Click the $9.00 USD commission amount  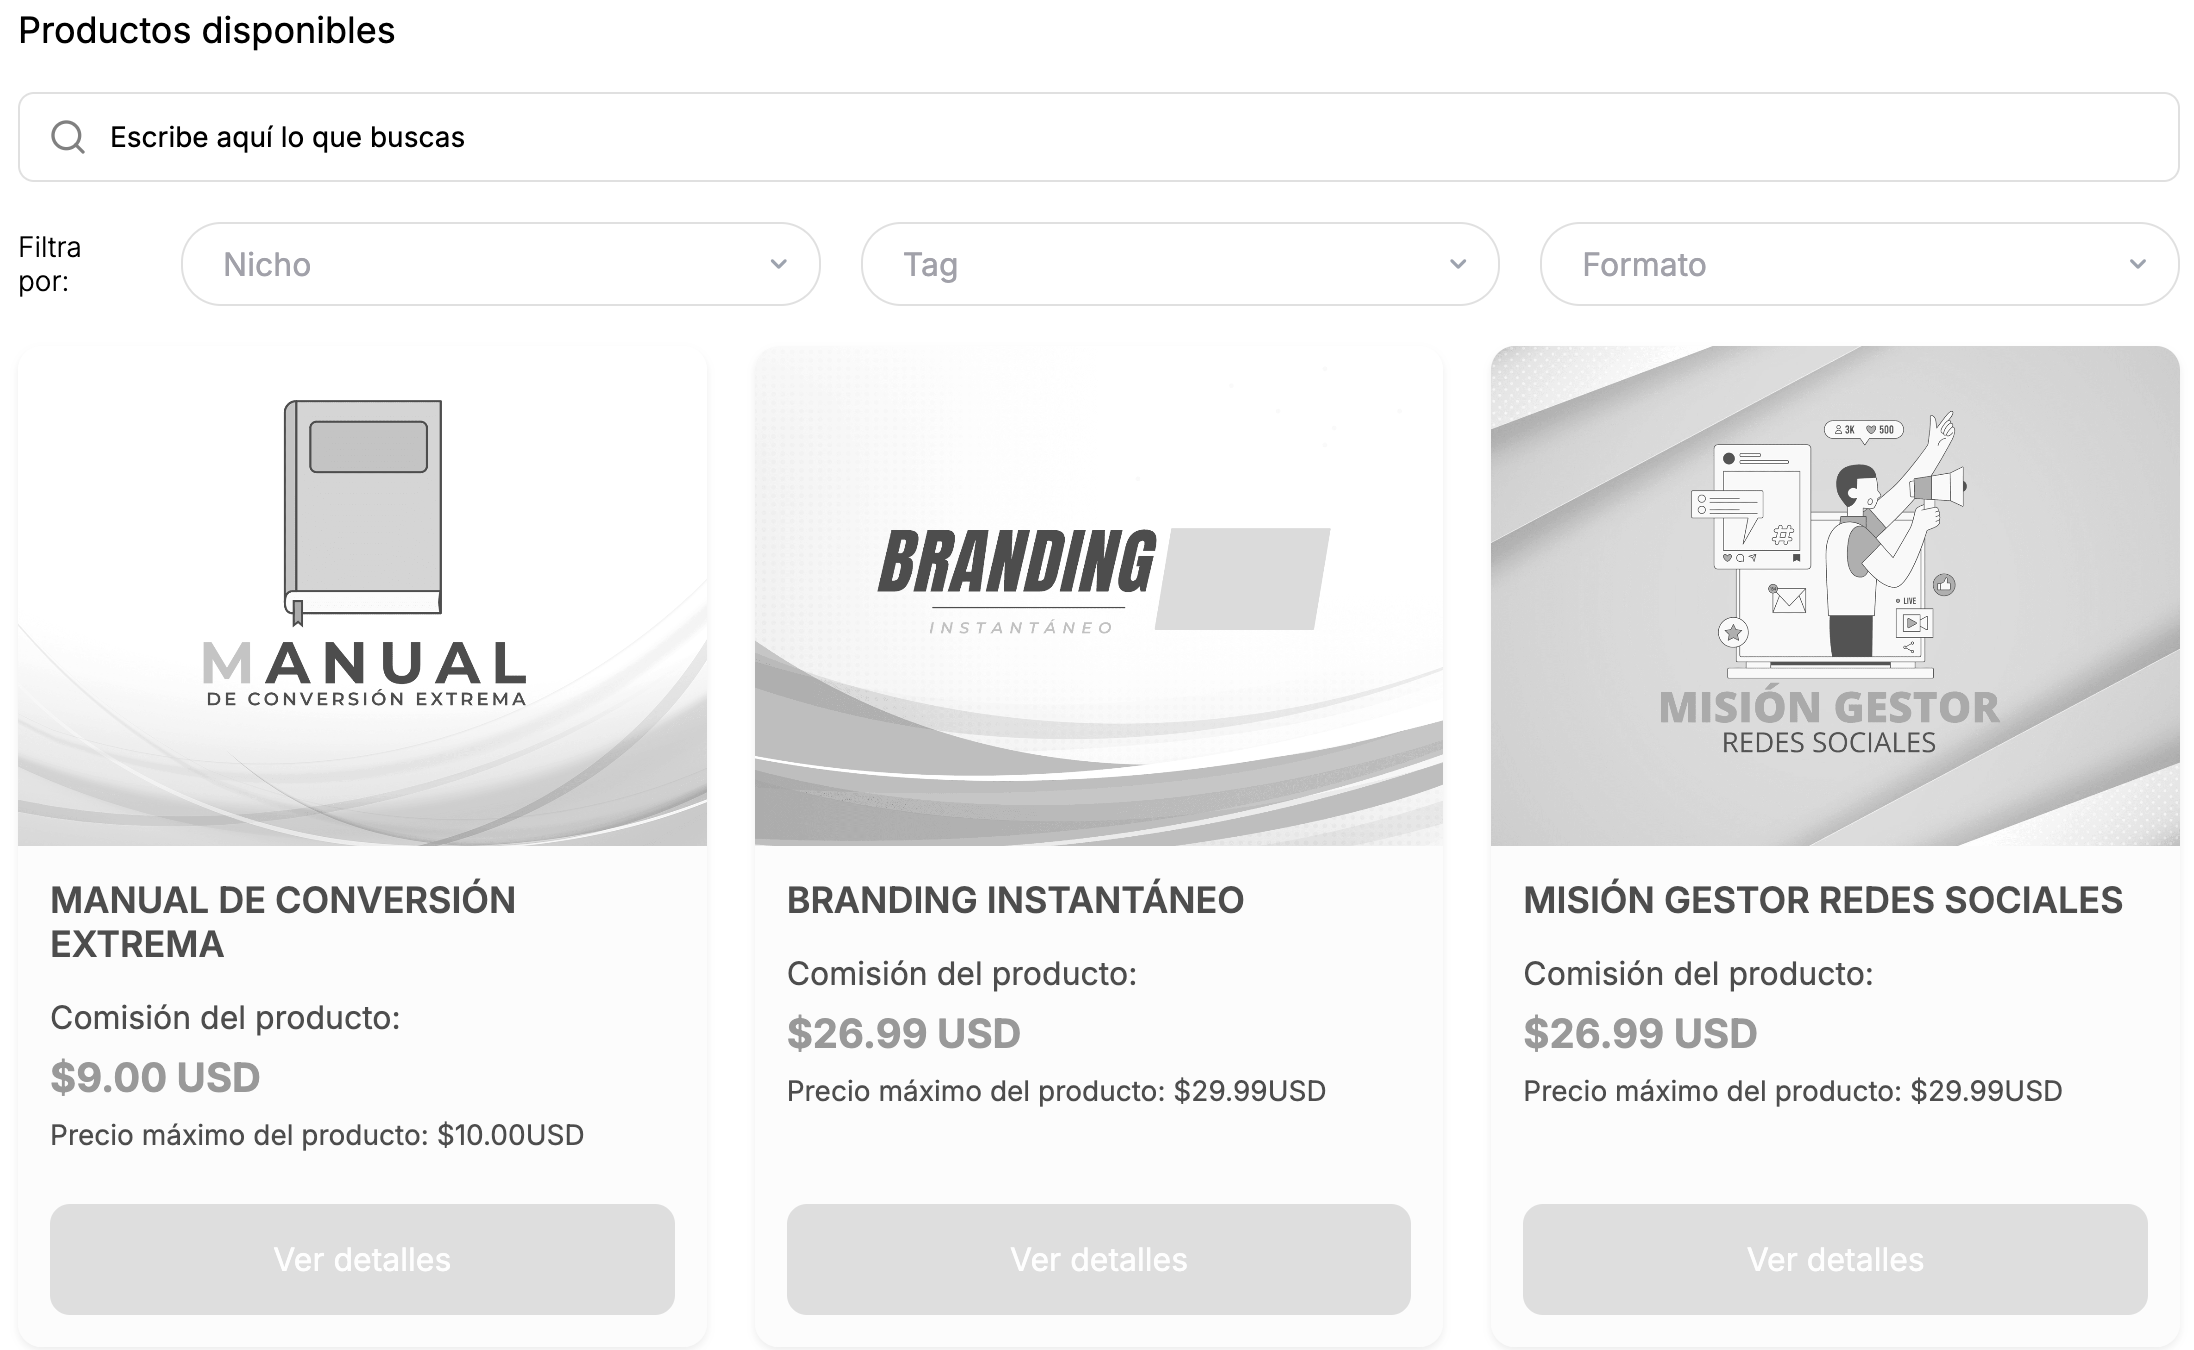coord(155,1077)
